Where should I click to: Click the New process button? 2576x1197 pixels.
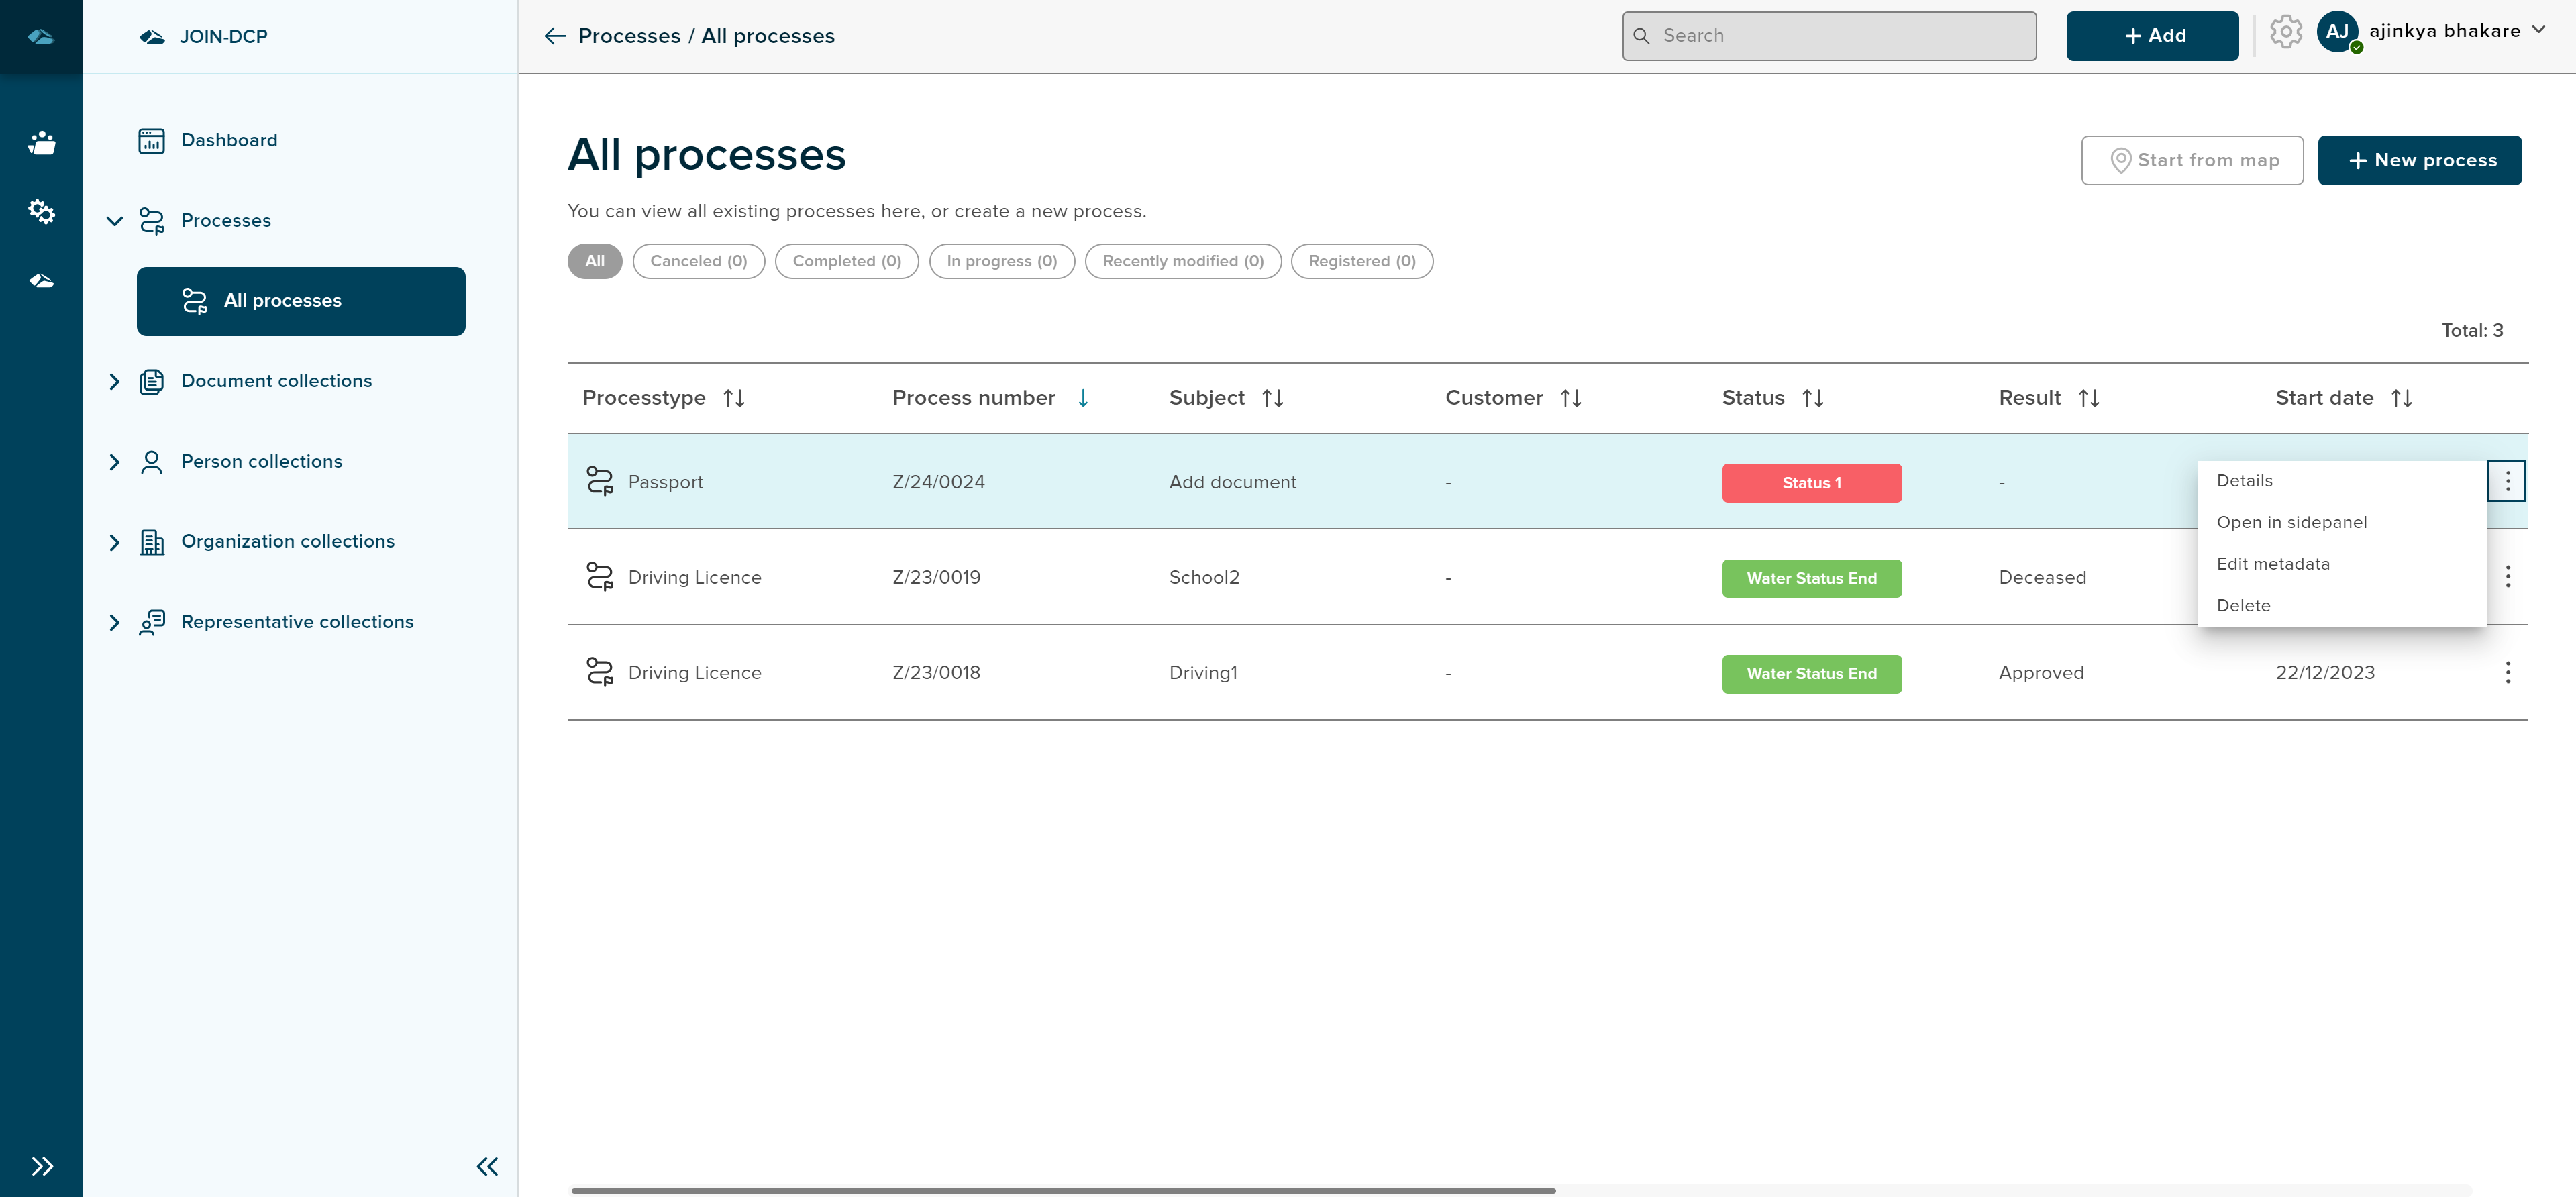point(2419,160)
